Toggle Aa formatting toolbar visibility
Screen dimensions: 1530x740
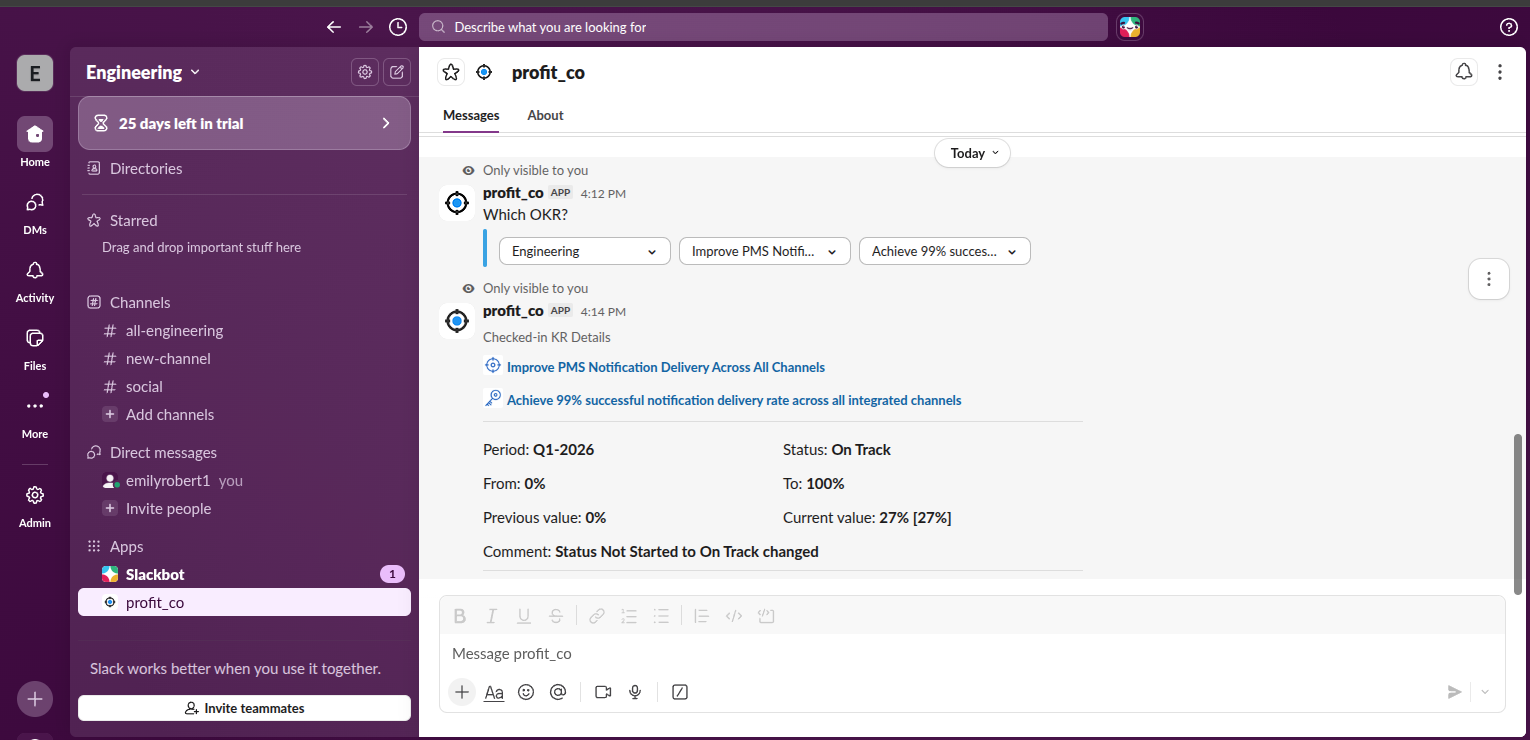(x=494, y=692)
